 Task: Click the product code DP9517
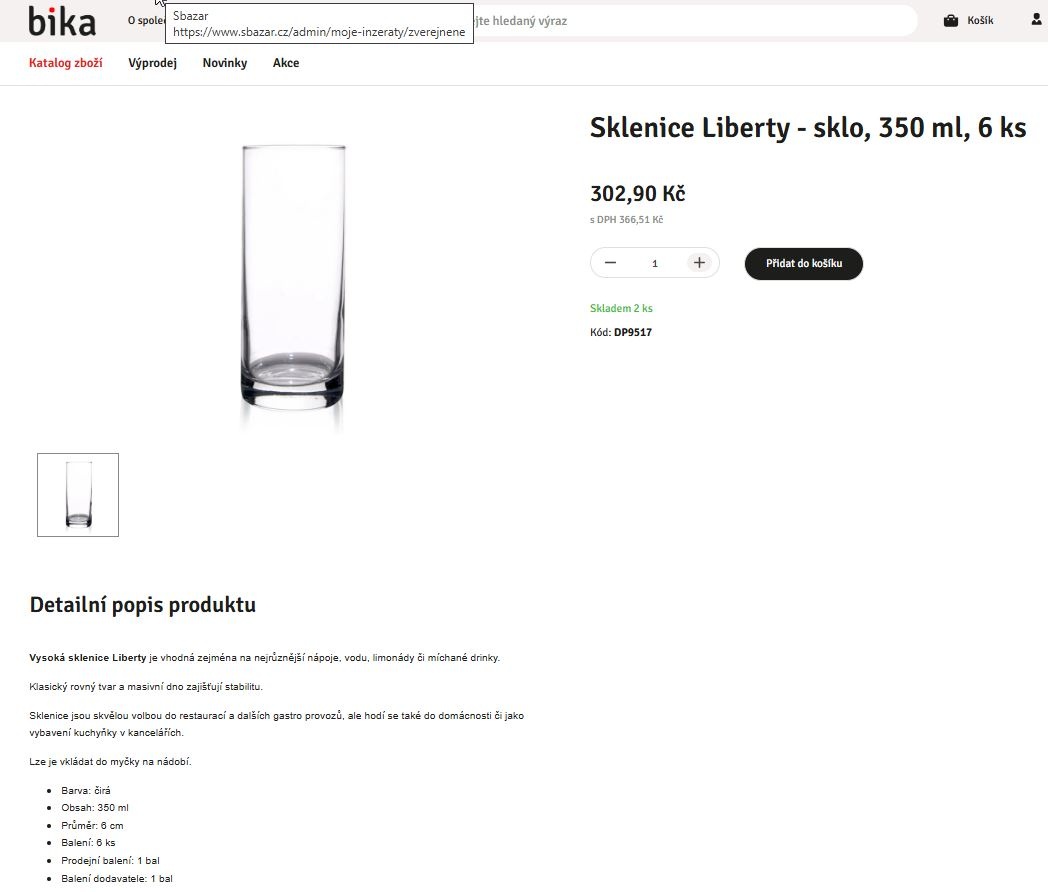click(x=632, y=332)
